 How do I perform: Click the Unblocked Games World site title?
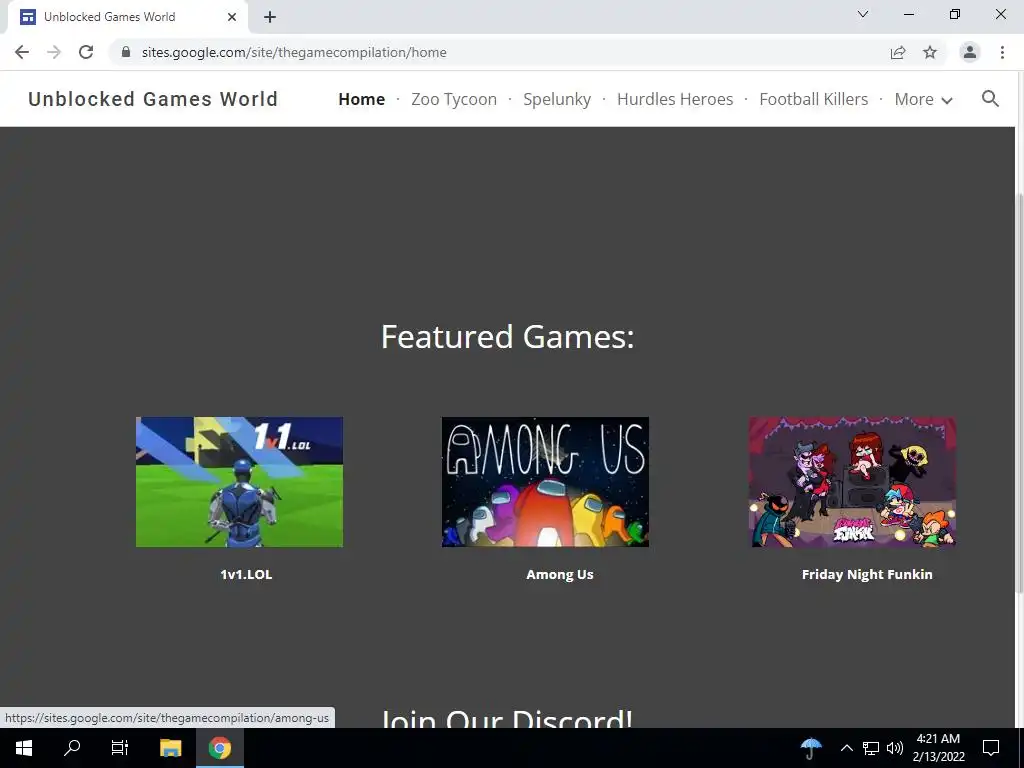(153, 99)
